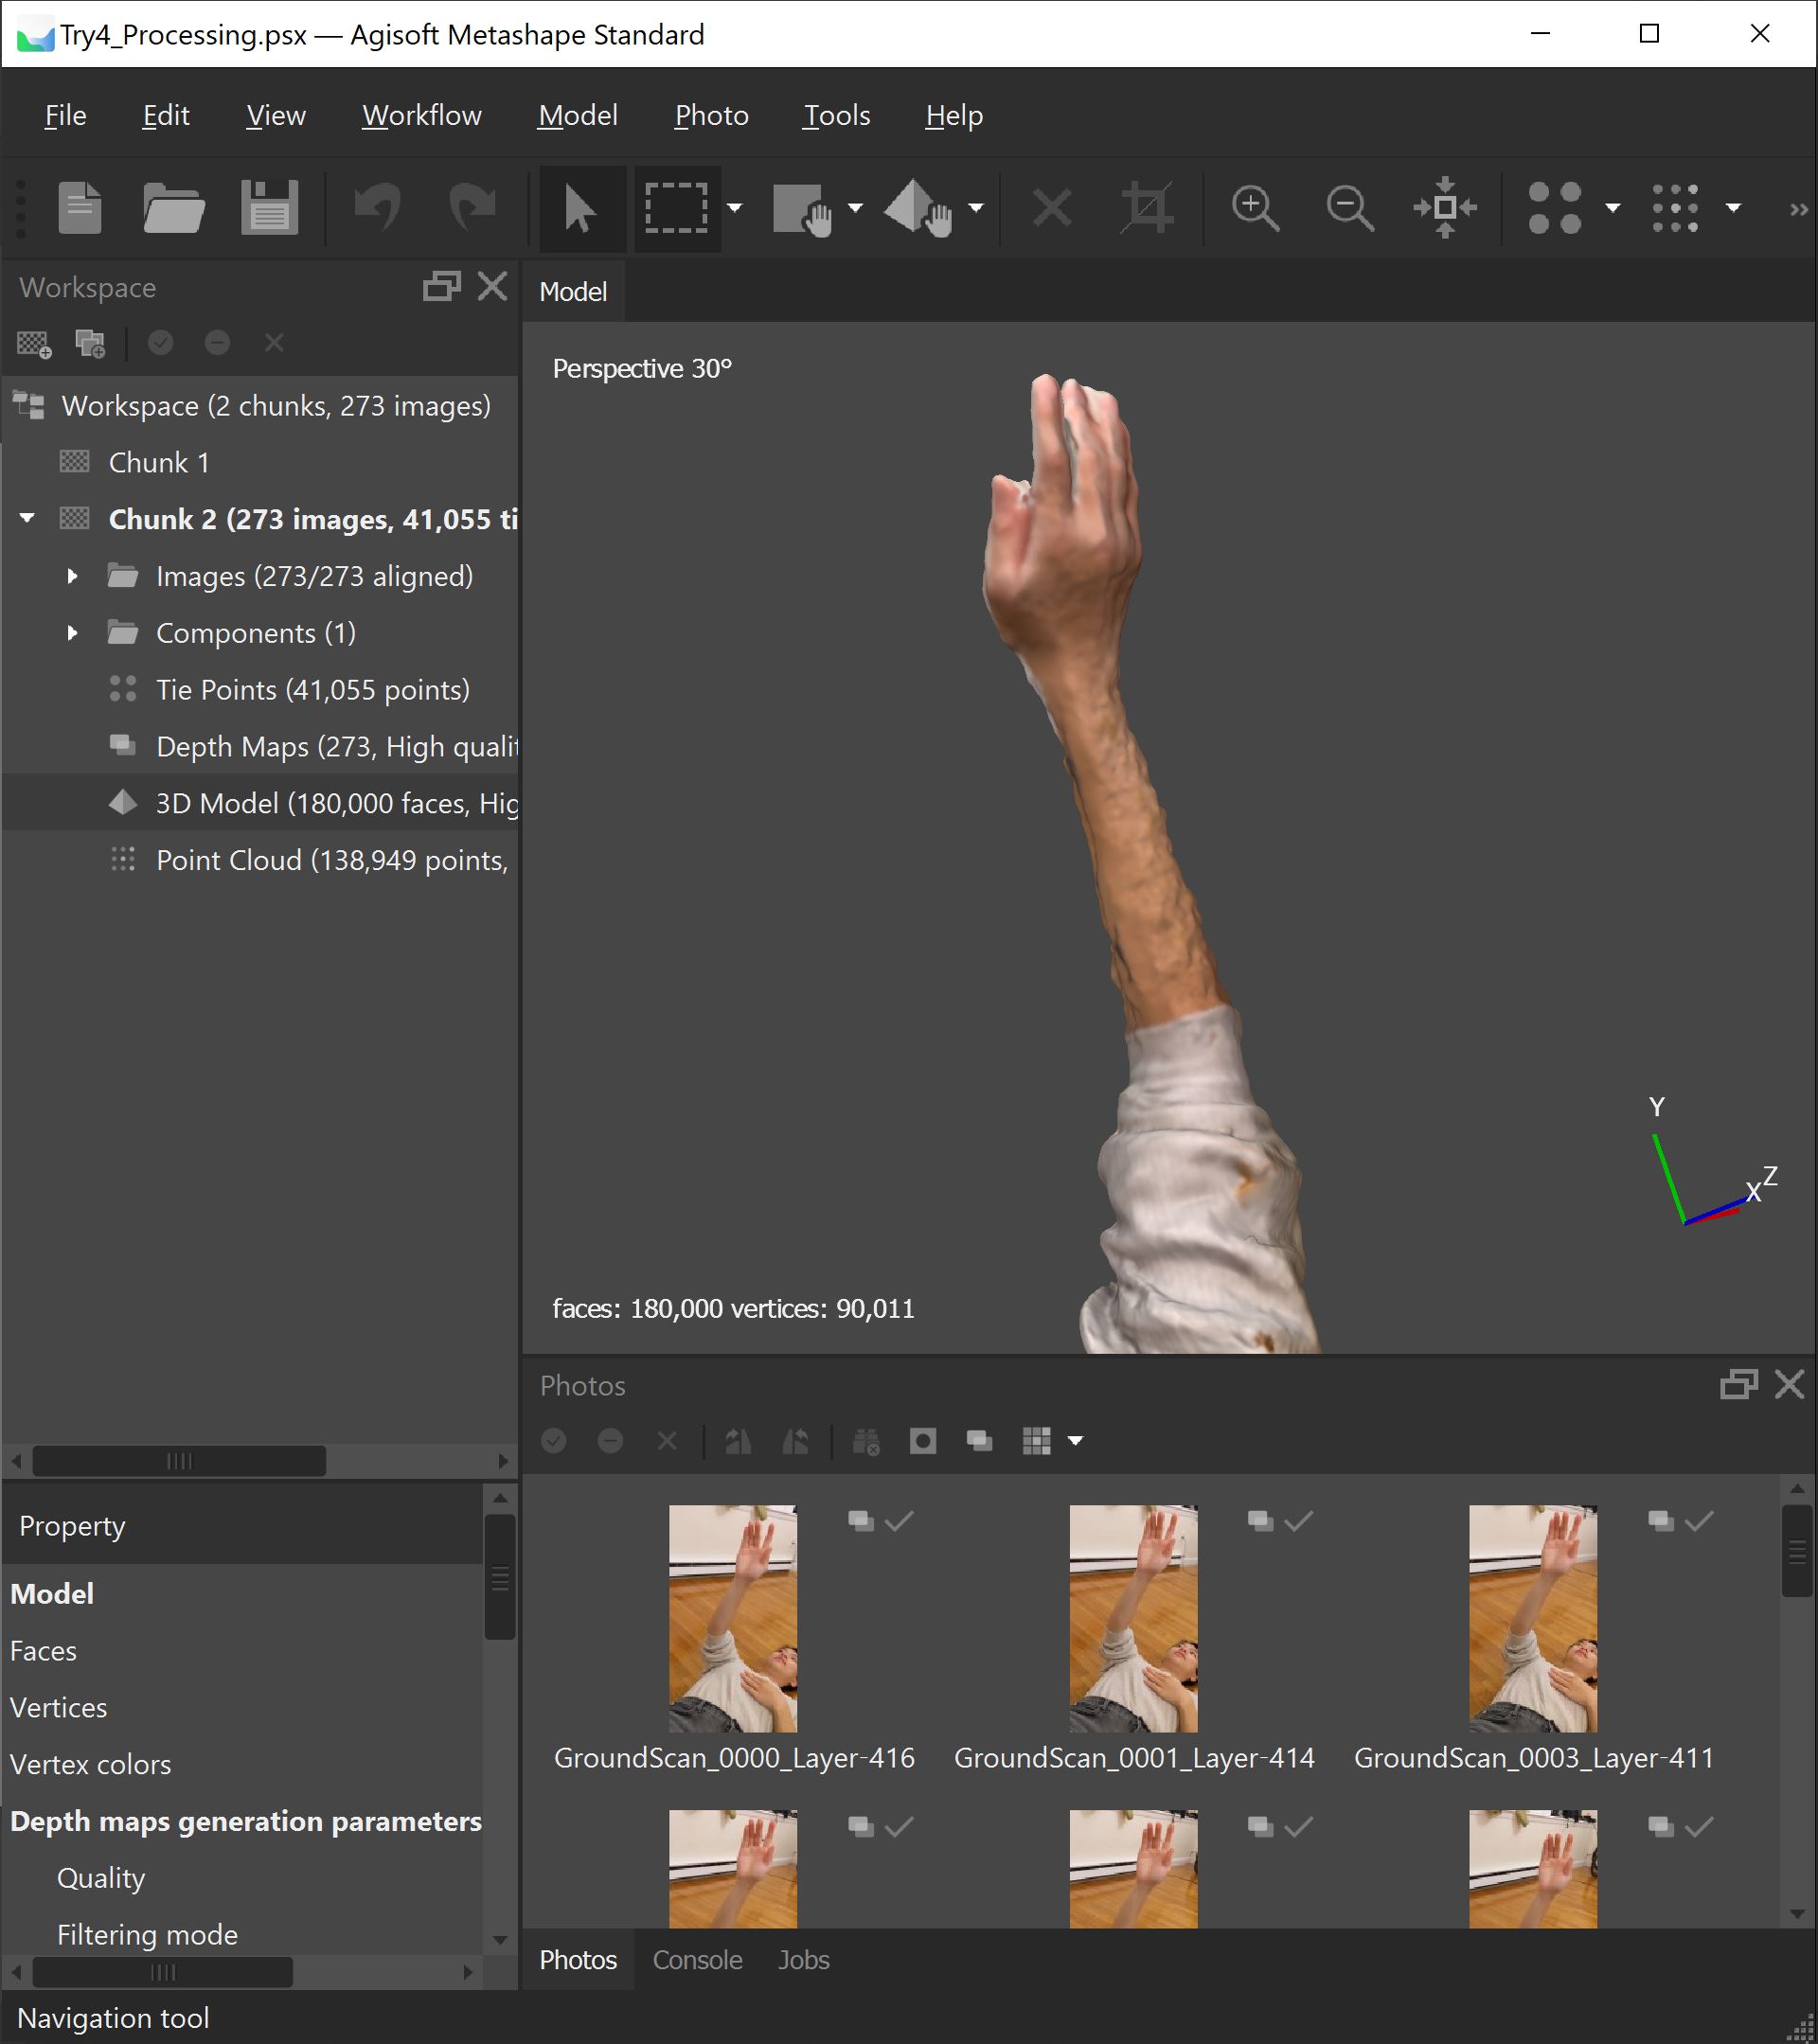1818x2044 pixels.
Task: Click the New document toolbar icon
Action: pyautogui.click(x=80, y=208)
